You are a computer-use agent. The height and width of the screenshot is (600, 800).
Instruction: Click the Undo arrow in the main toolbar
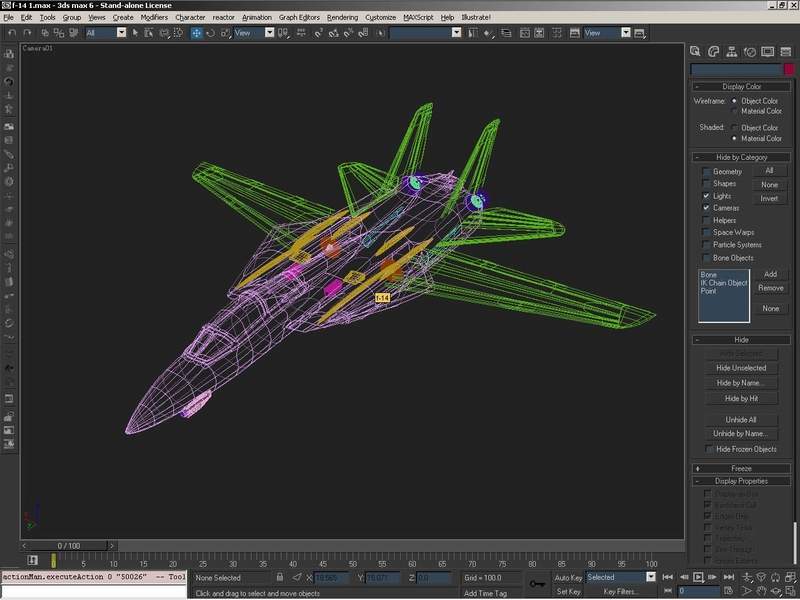(12, 33)
